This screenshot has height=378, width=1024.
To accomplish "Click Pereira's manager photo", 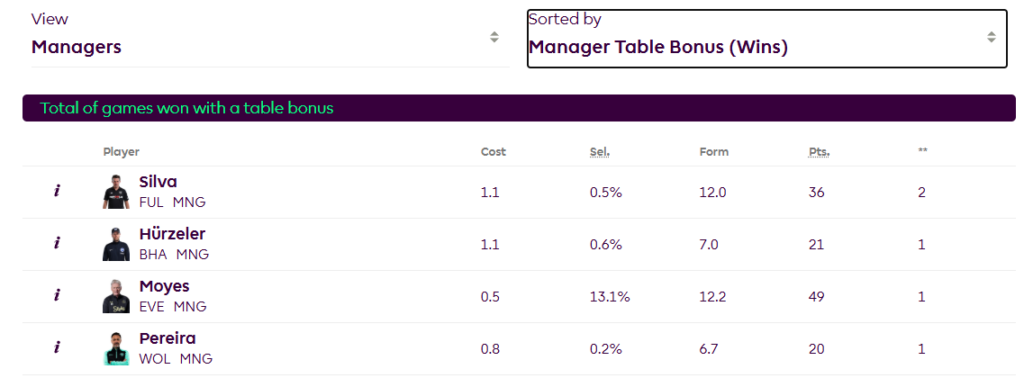I will pos(116,349).
